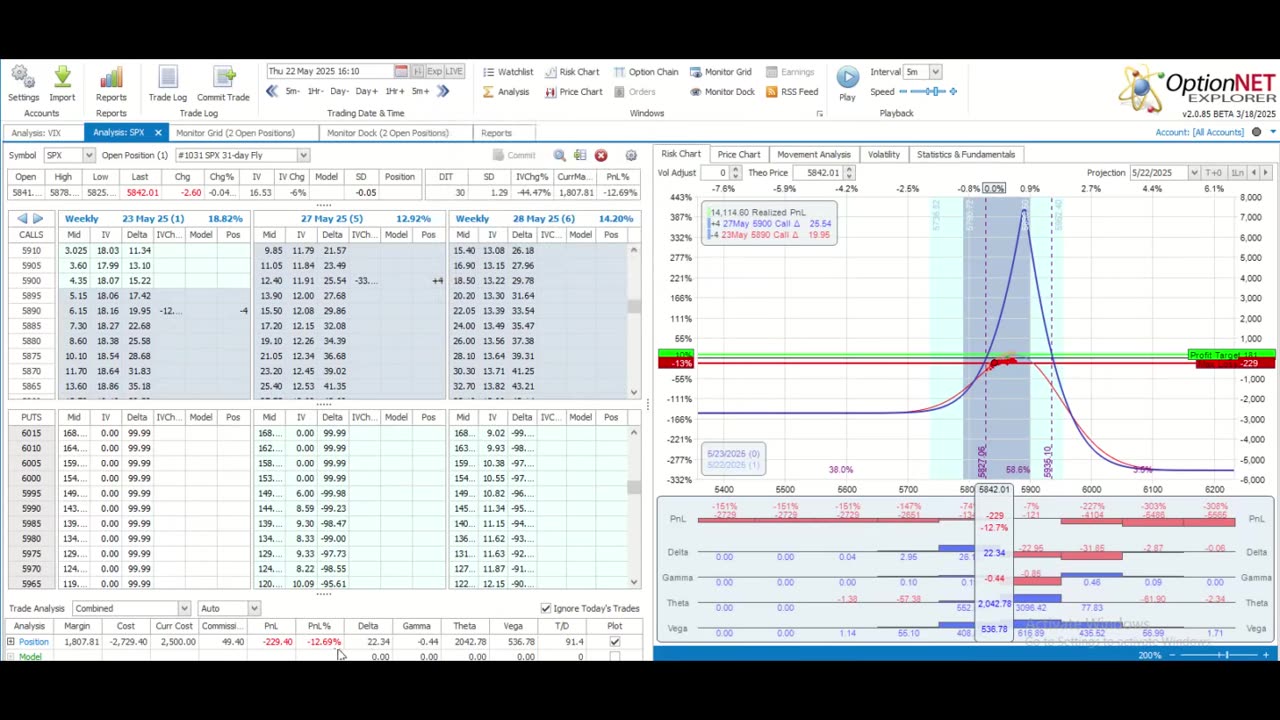Image resolution: width=1280 pixels, height=720 pixels.
Task: Open the Open Position selection dropdown
Action: pyautogui.click(x=303, y=155)
